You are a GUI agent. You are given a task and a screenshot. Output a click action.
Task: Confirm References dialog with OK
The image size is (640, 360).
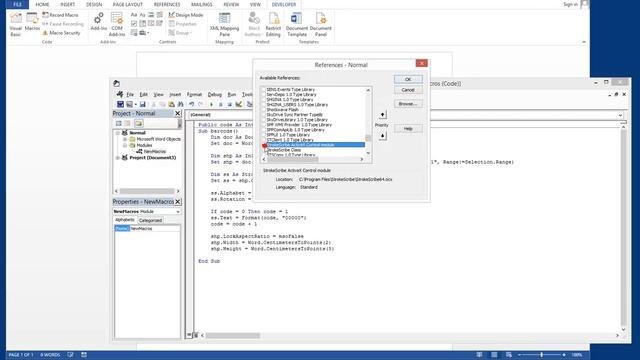click(x=408, y=79)
